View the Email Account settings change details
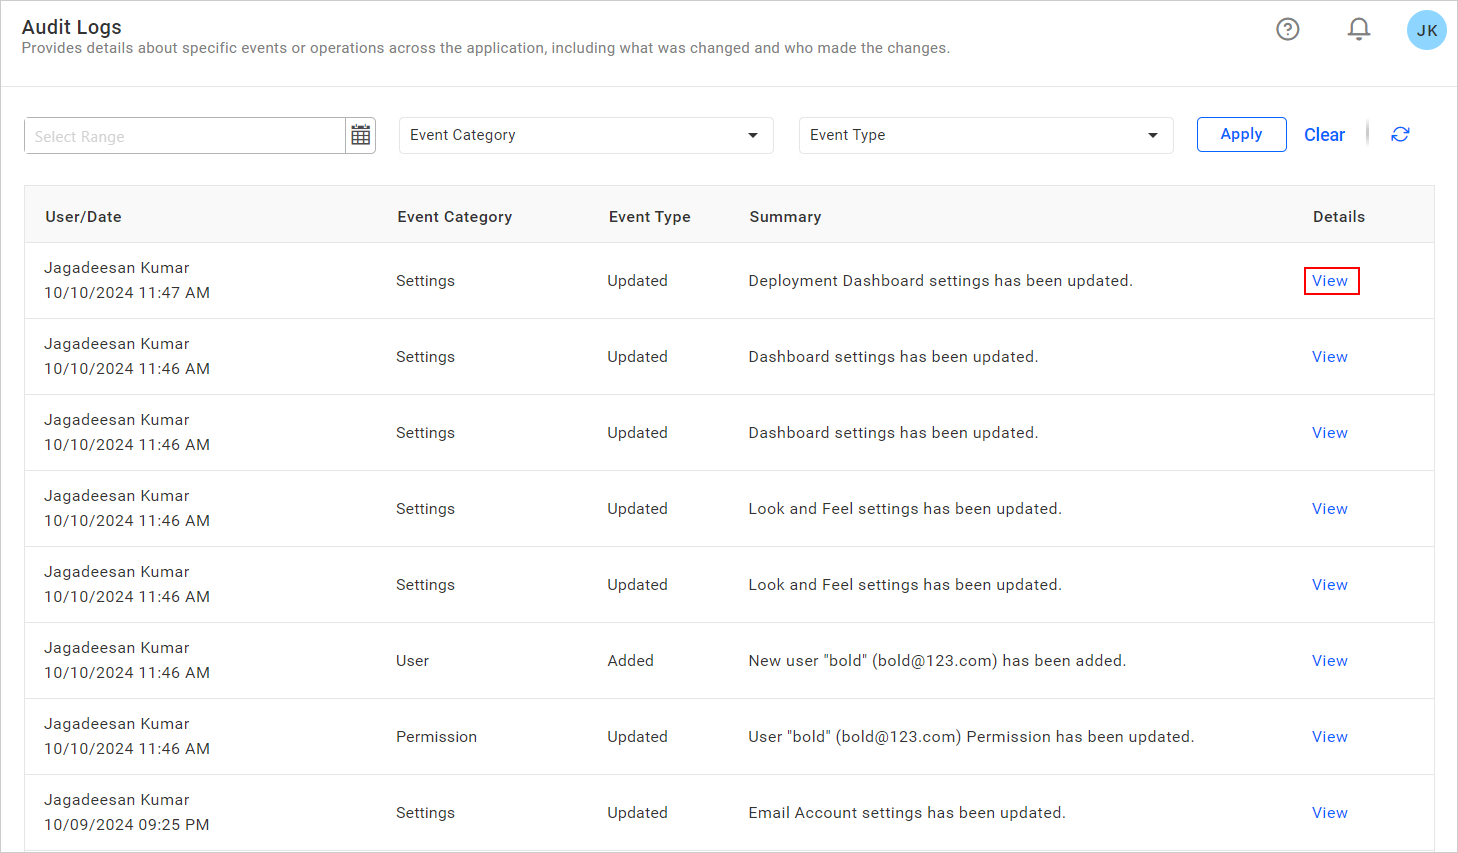The height and width of the screenshot is (853, 1458). (x=1329, y=812)
